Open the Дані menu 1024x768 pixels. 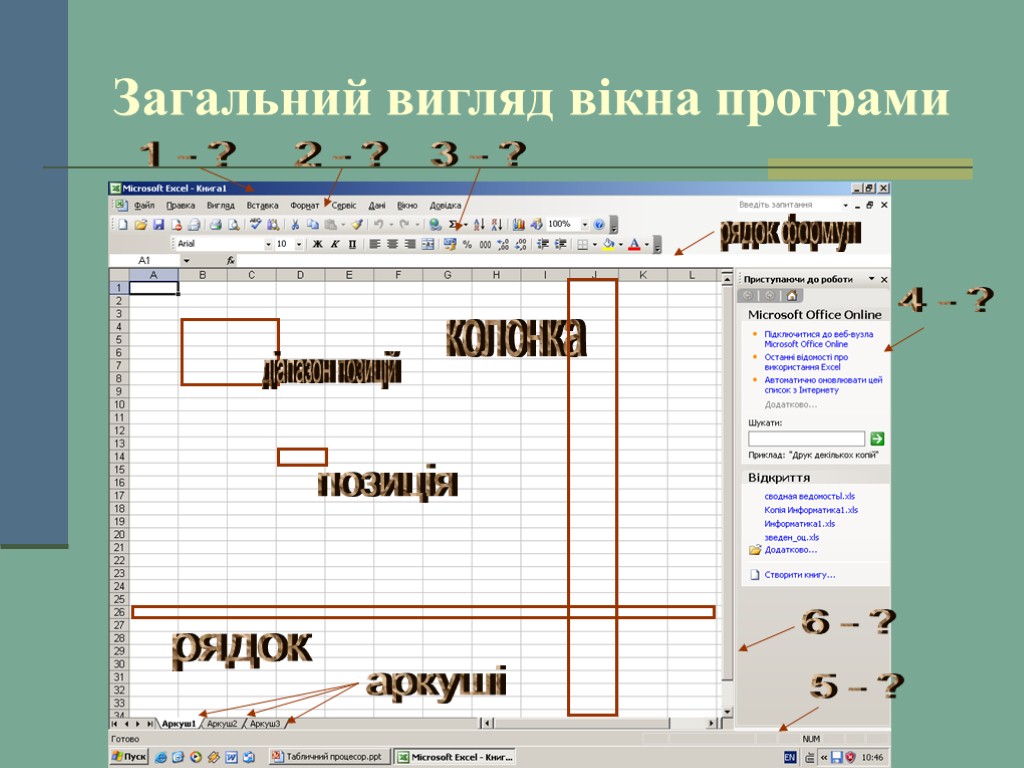[377, 206]
